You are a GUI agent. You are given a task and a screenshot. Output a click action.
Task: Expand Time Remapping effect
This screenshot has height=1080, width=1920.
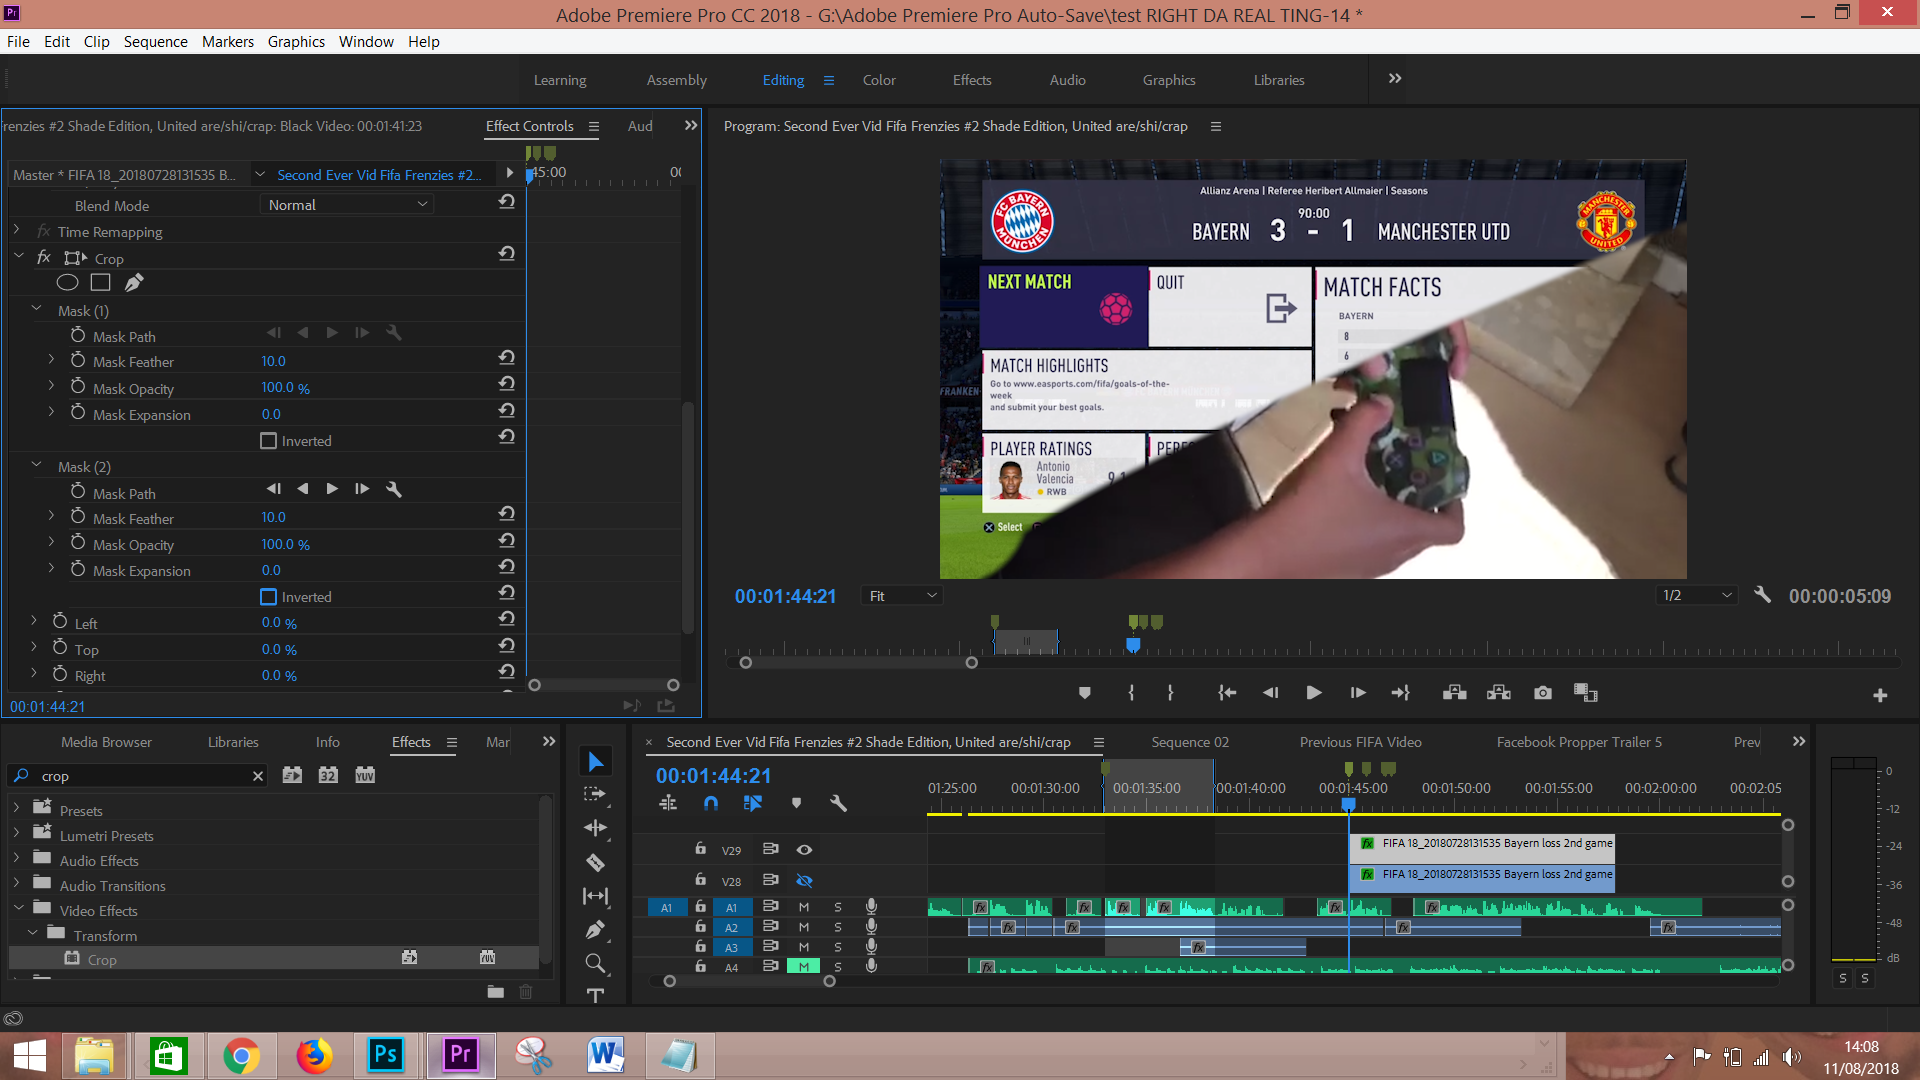click(16, 231)
